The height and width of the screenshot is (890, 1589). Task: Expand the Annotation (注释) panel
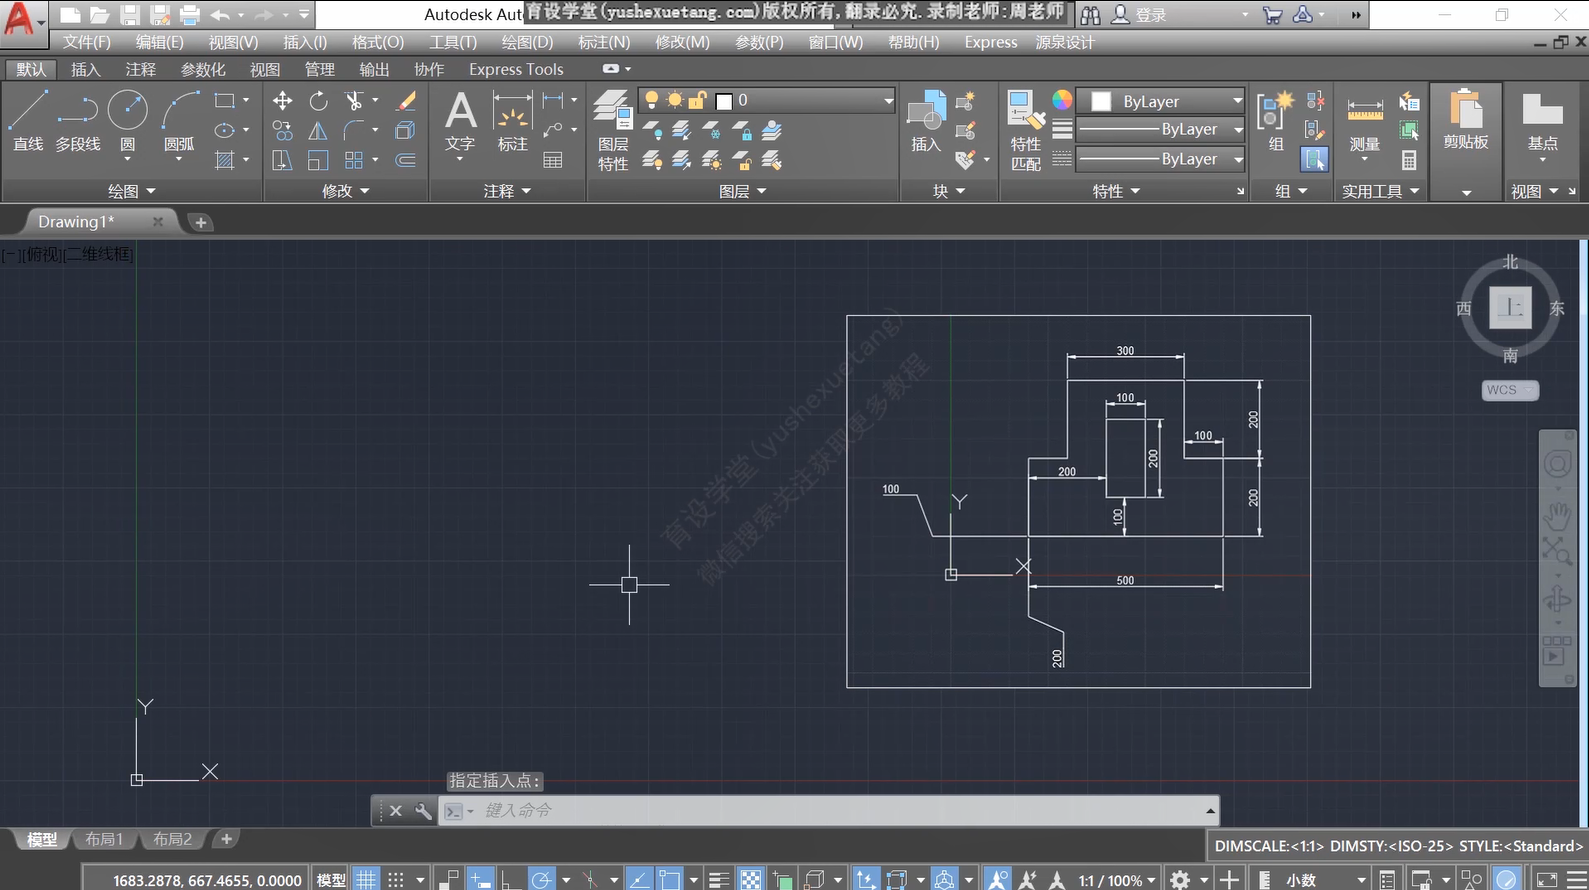click(x=508, y=191)
